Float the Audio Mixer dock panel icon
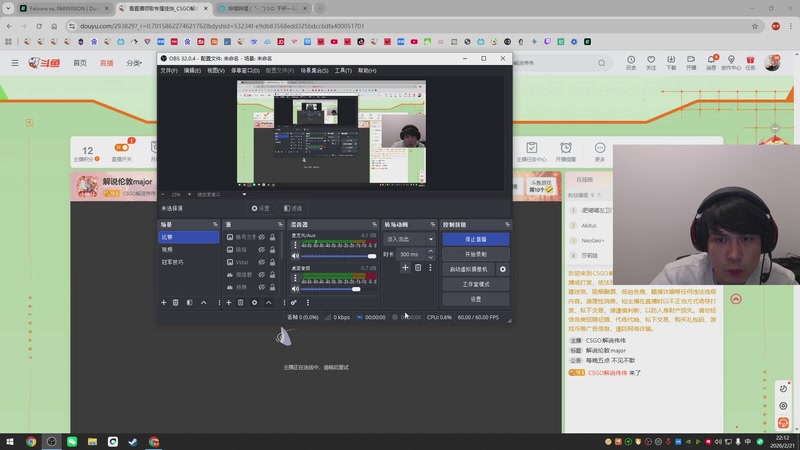Image resolution: width=800 pixels, height=450 pixels. point(374,224)
